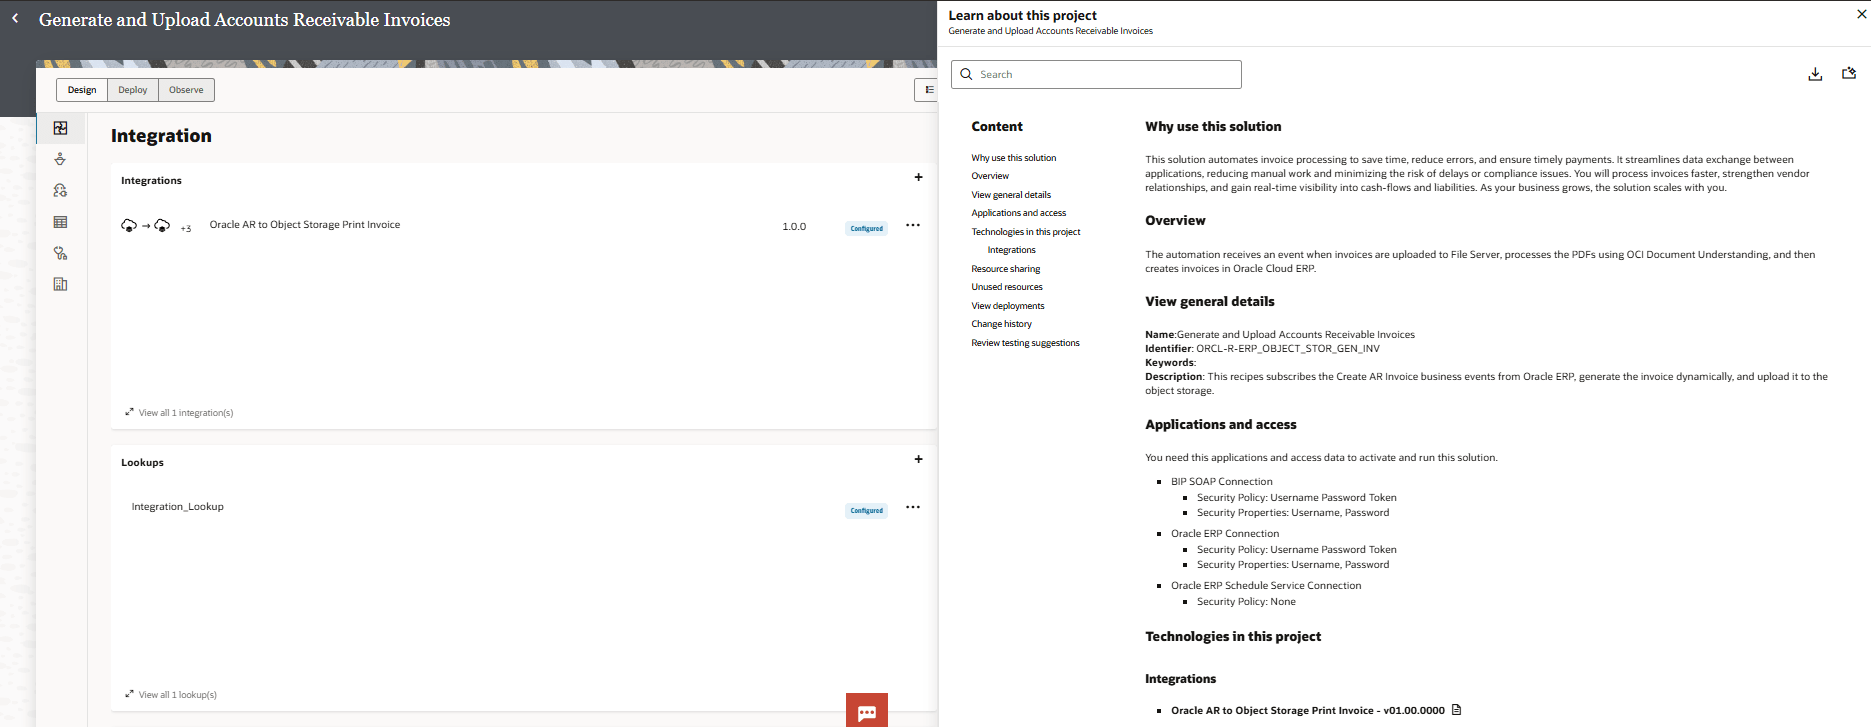Jump to Applications and access section
The height and width of the screenshot is (727, 1871).
click(1018, 213)
